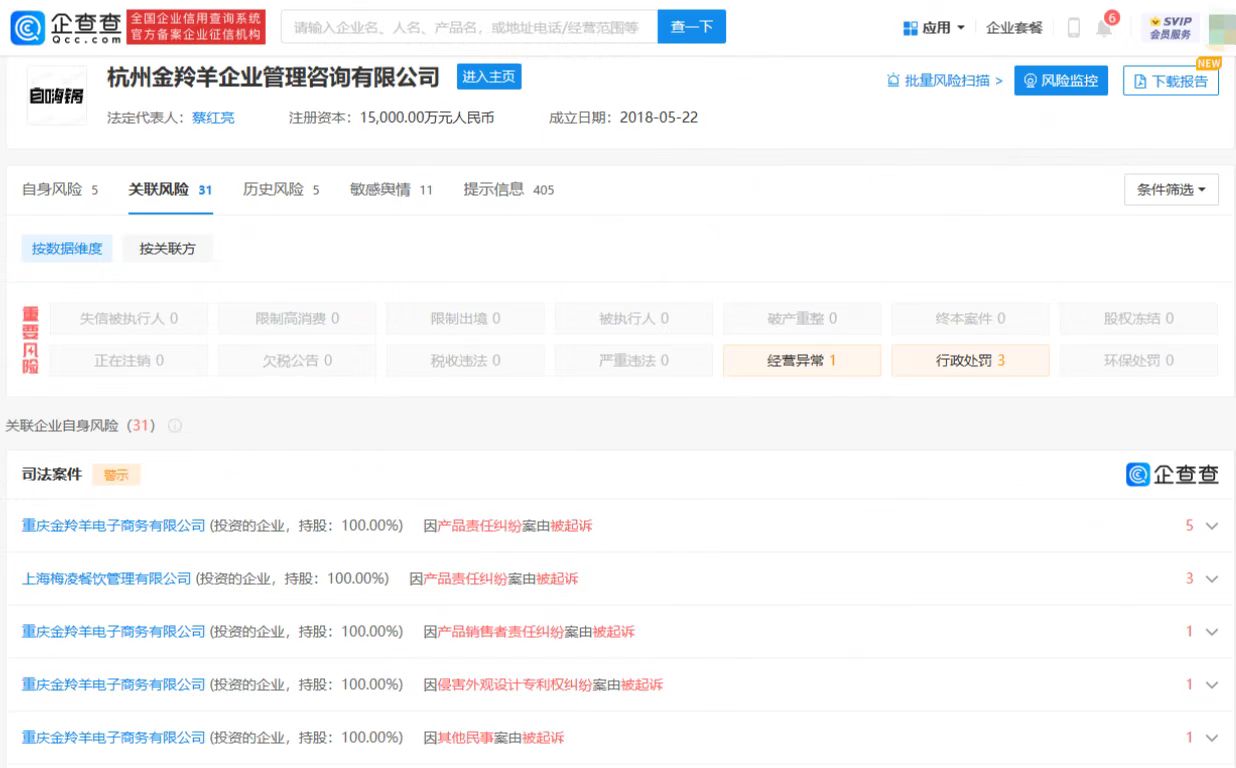Screen dimensions: 1236x768
Task: Click the user avatar thumbnail
Action: 1222,29
